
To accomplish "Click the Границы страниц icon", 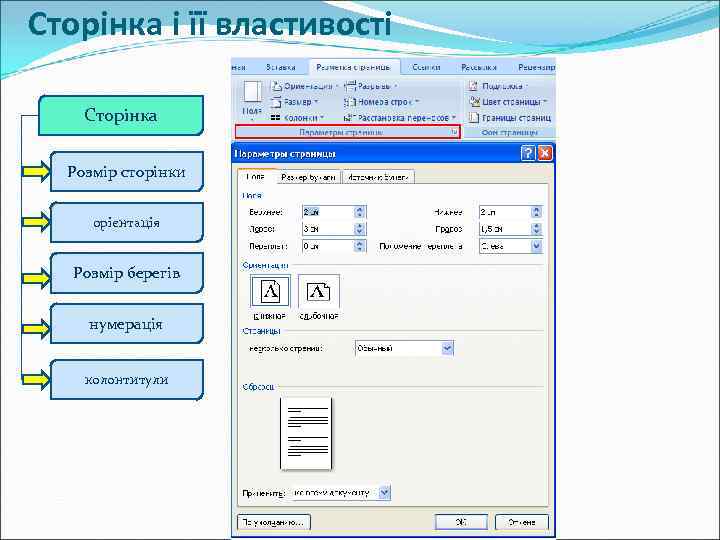I will point(473,118).
